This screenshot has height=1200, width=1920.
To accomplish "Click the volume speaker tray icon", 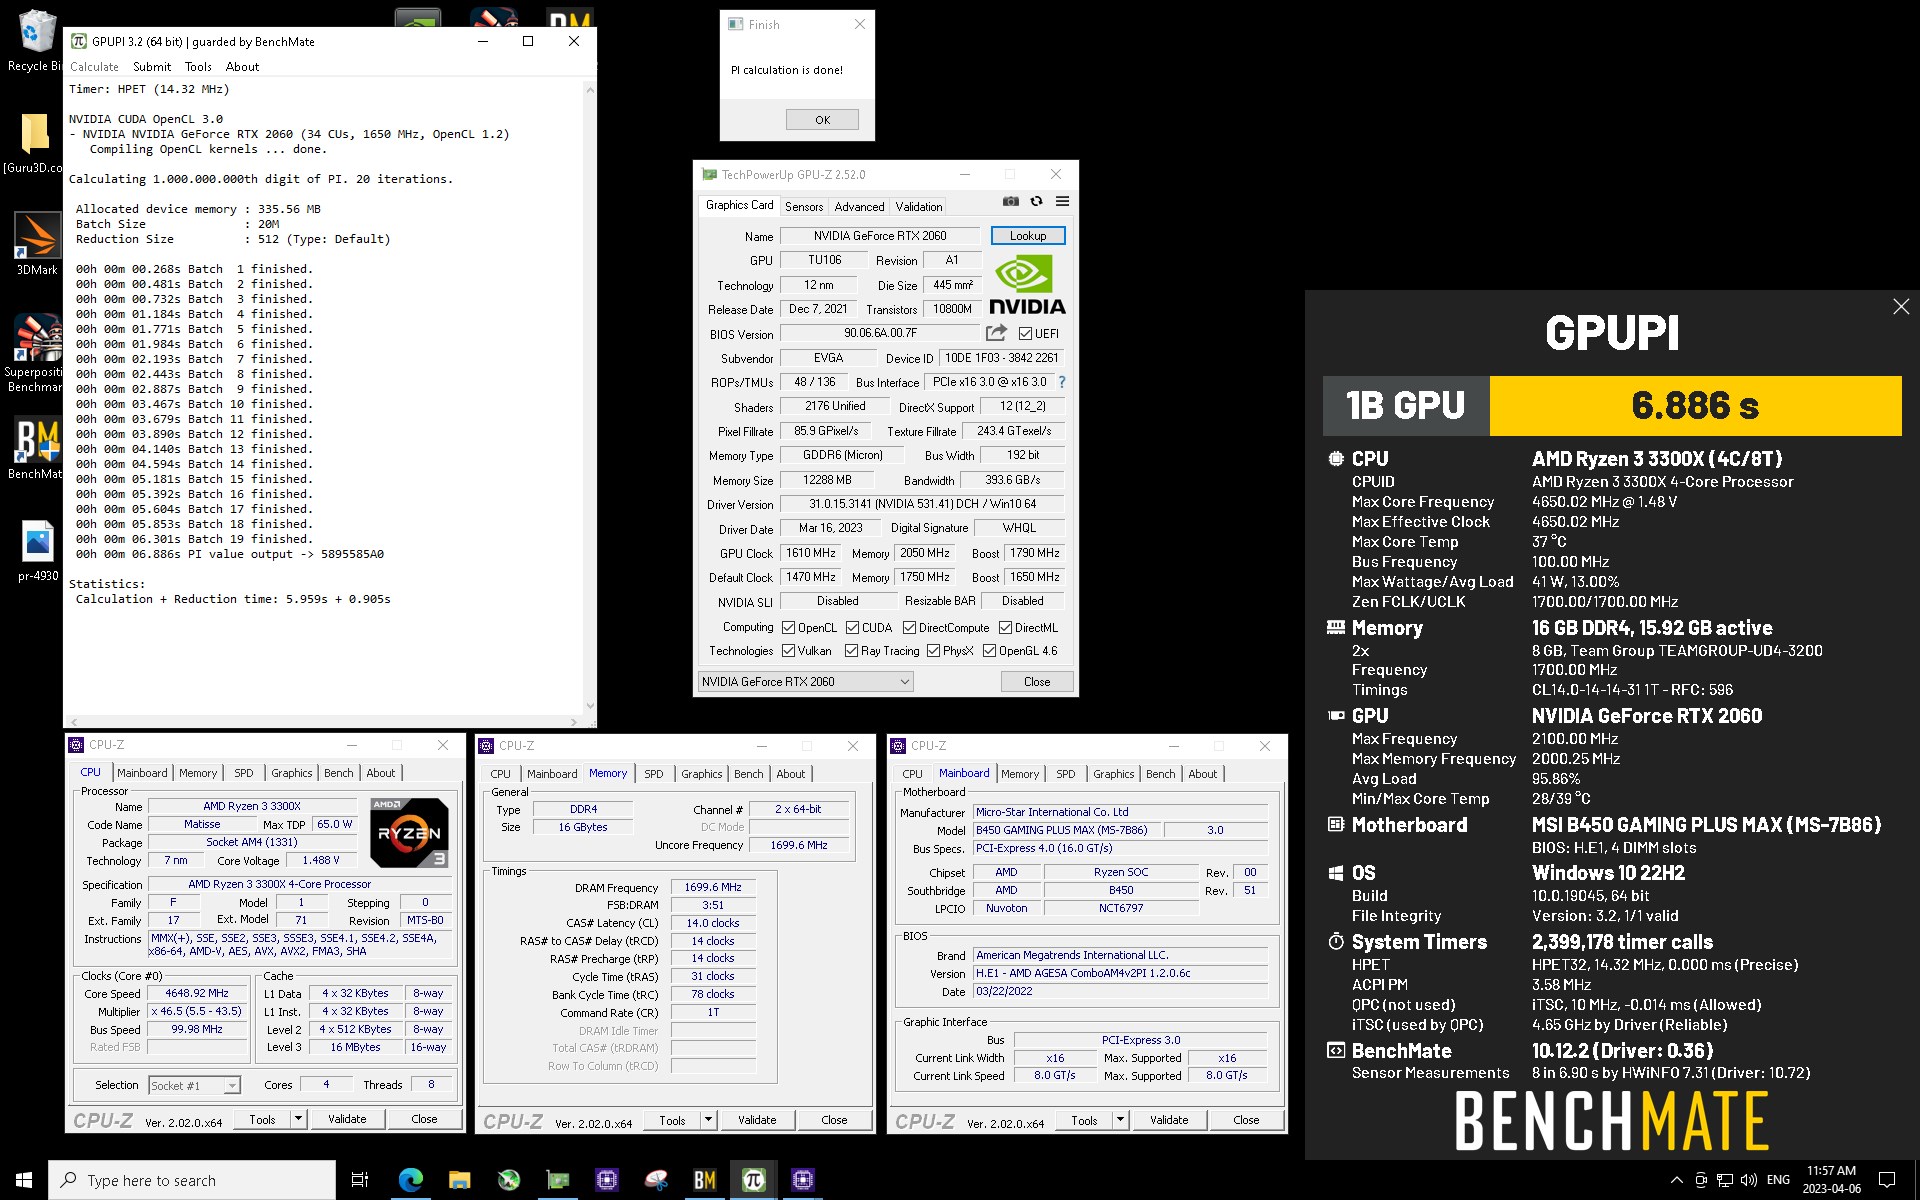I will coord(1749,1180).
